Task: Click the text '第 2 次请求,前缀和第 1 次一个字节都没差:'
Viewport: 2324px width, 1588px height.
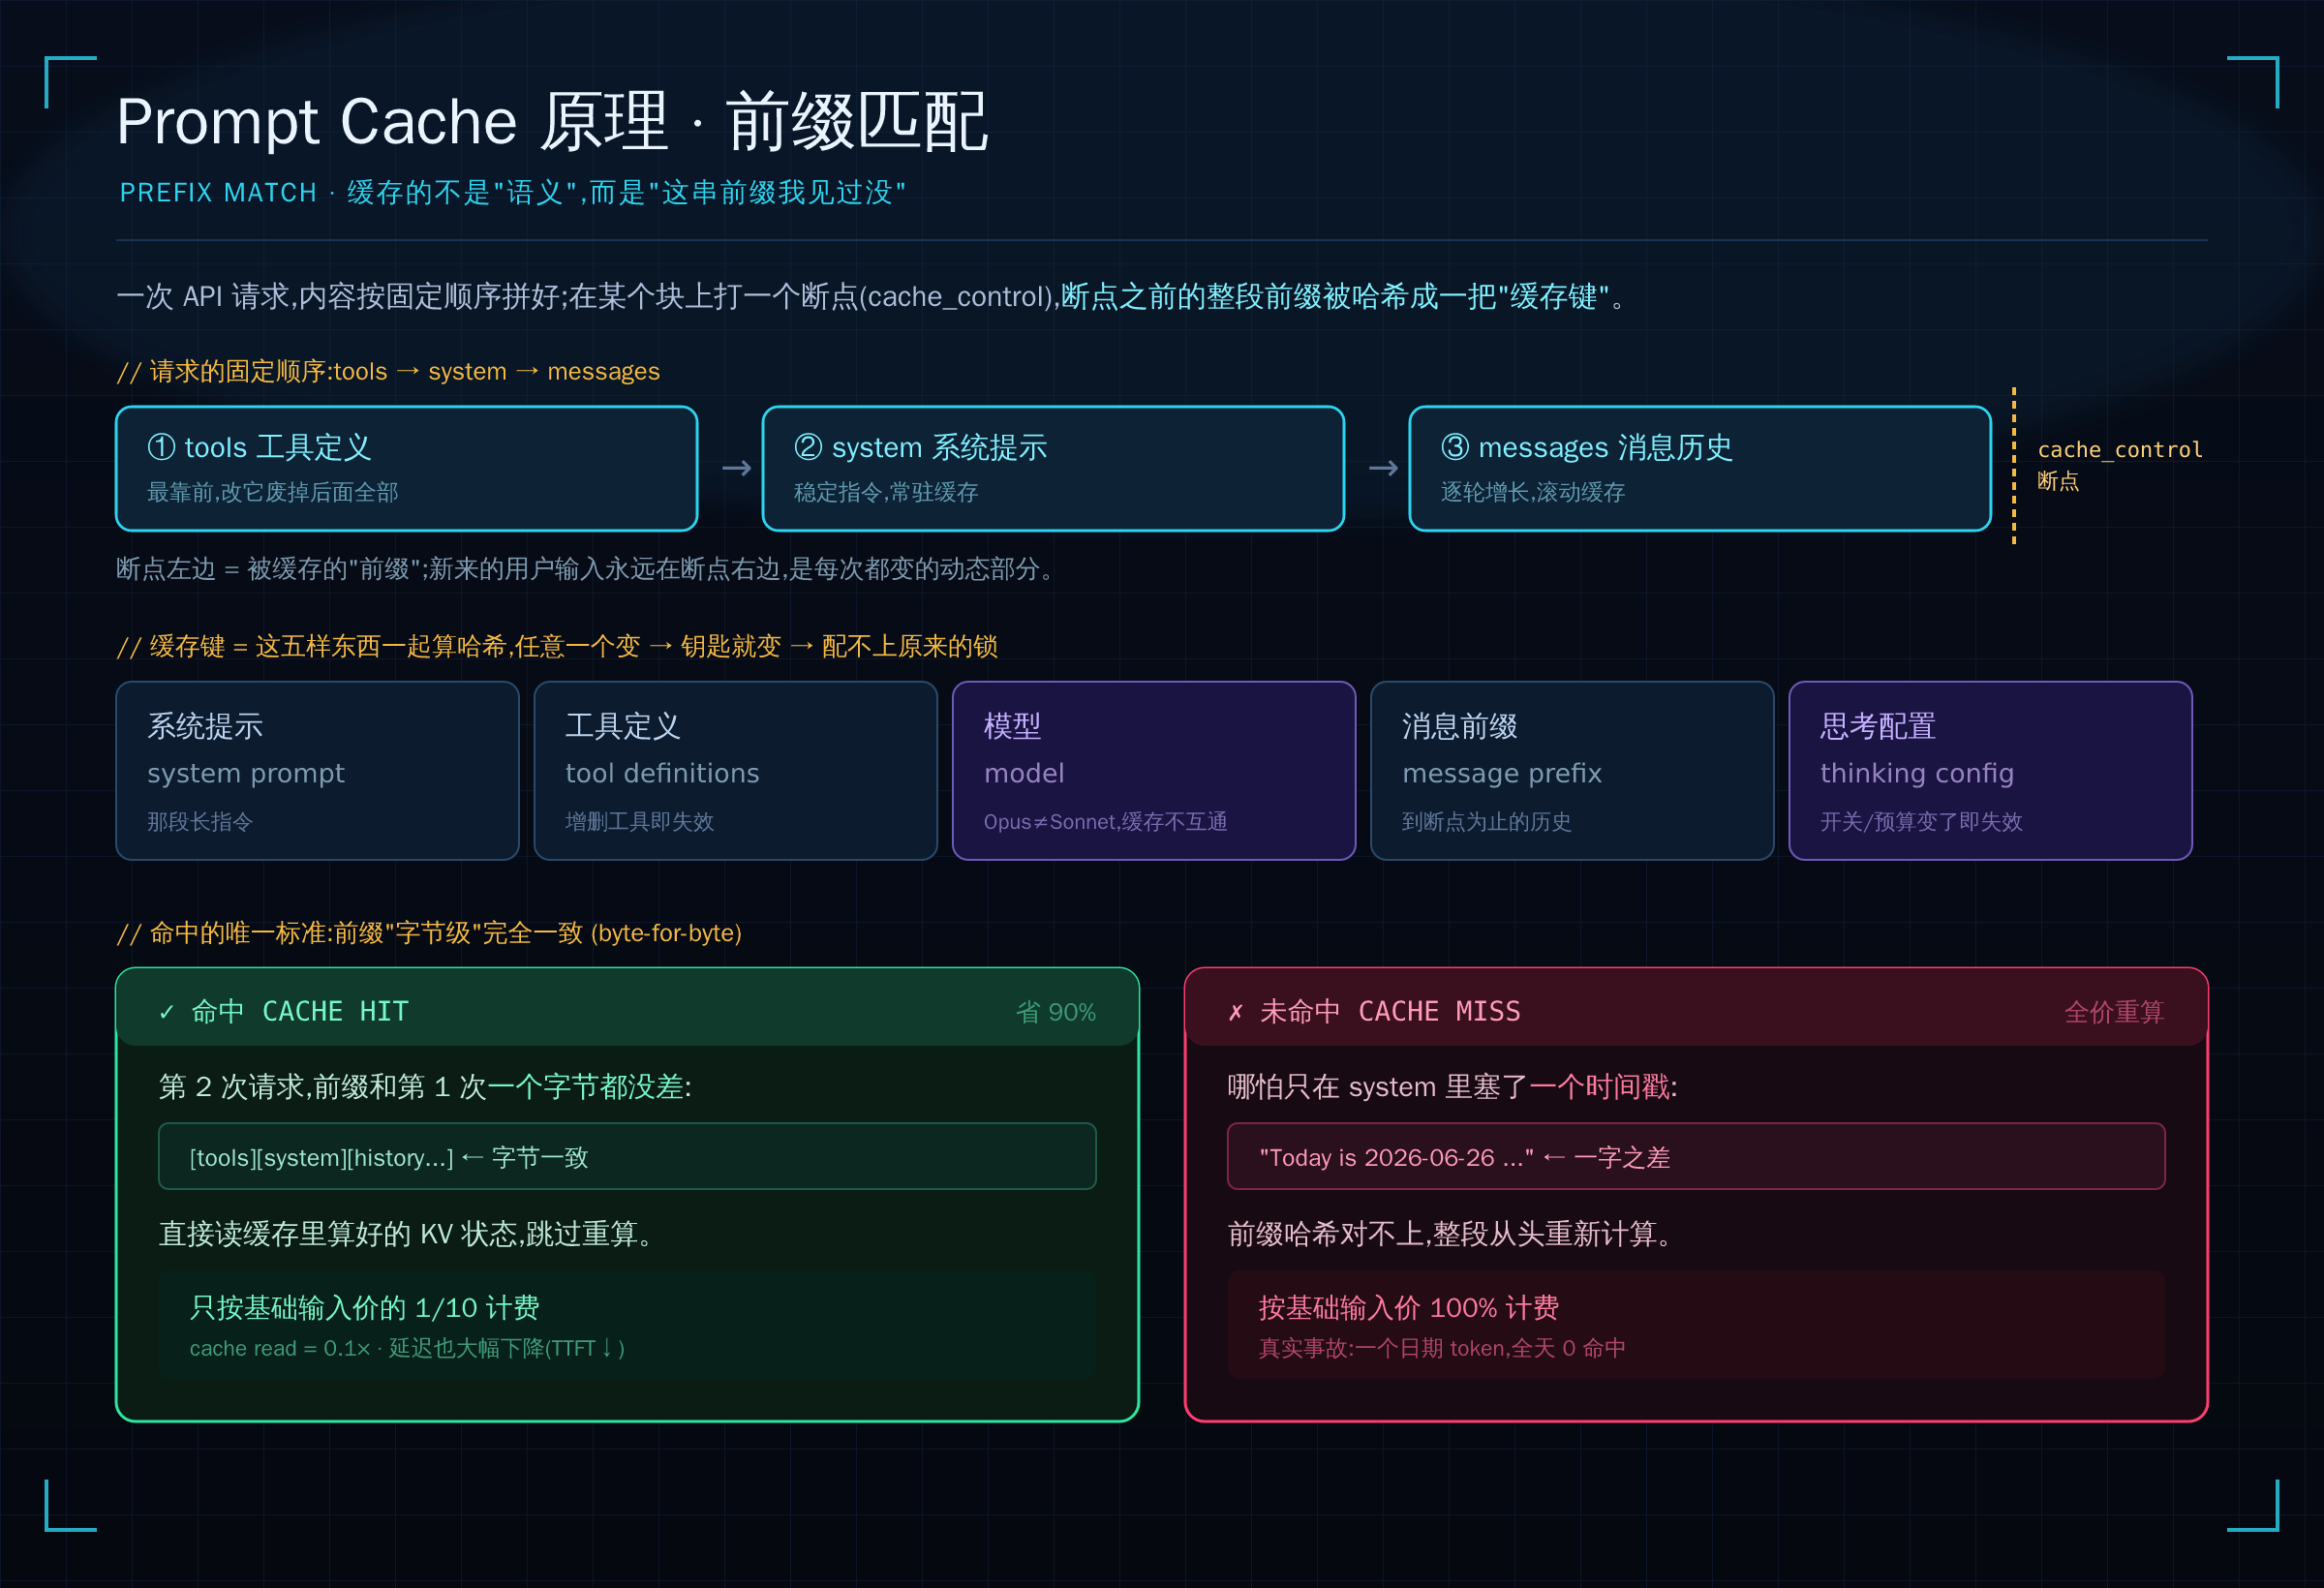Action: pos(425,1087)
